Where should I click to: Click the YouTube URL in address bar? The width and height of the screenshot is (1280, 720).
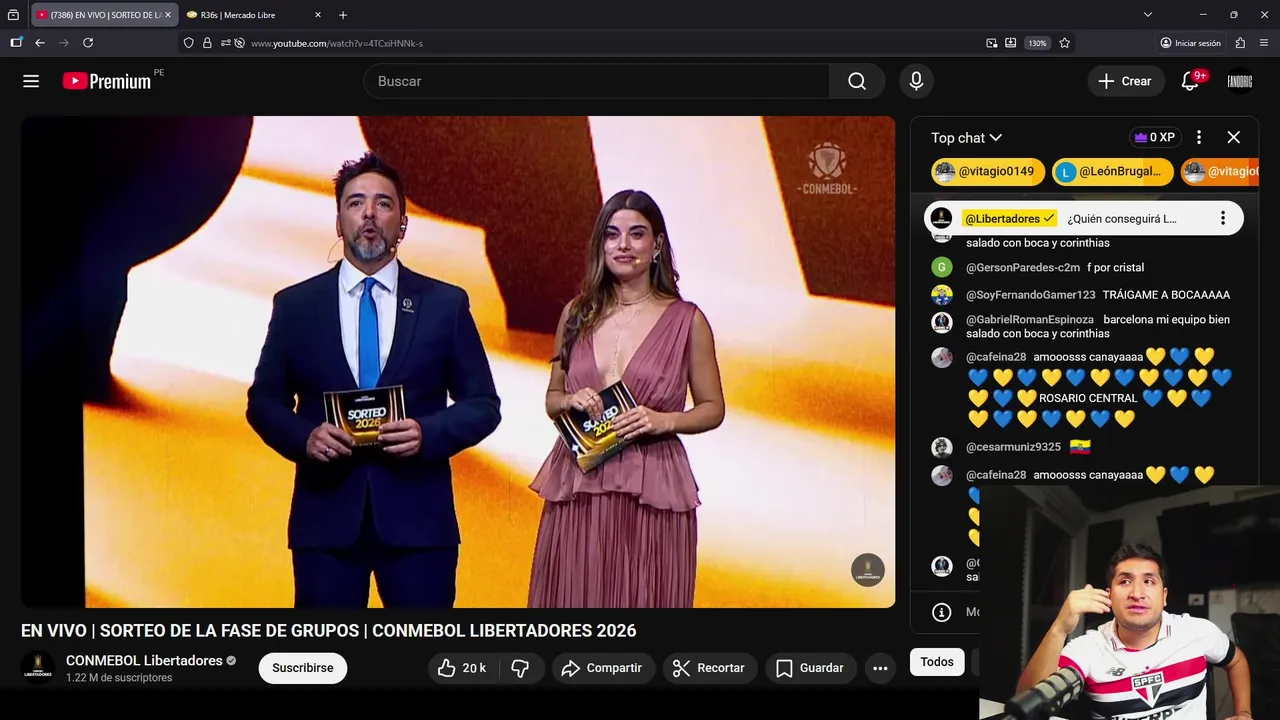[337, 43]
